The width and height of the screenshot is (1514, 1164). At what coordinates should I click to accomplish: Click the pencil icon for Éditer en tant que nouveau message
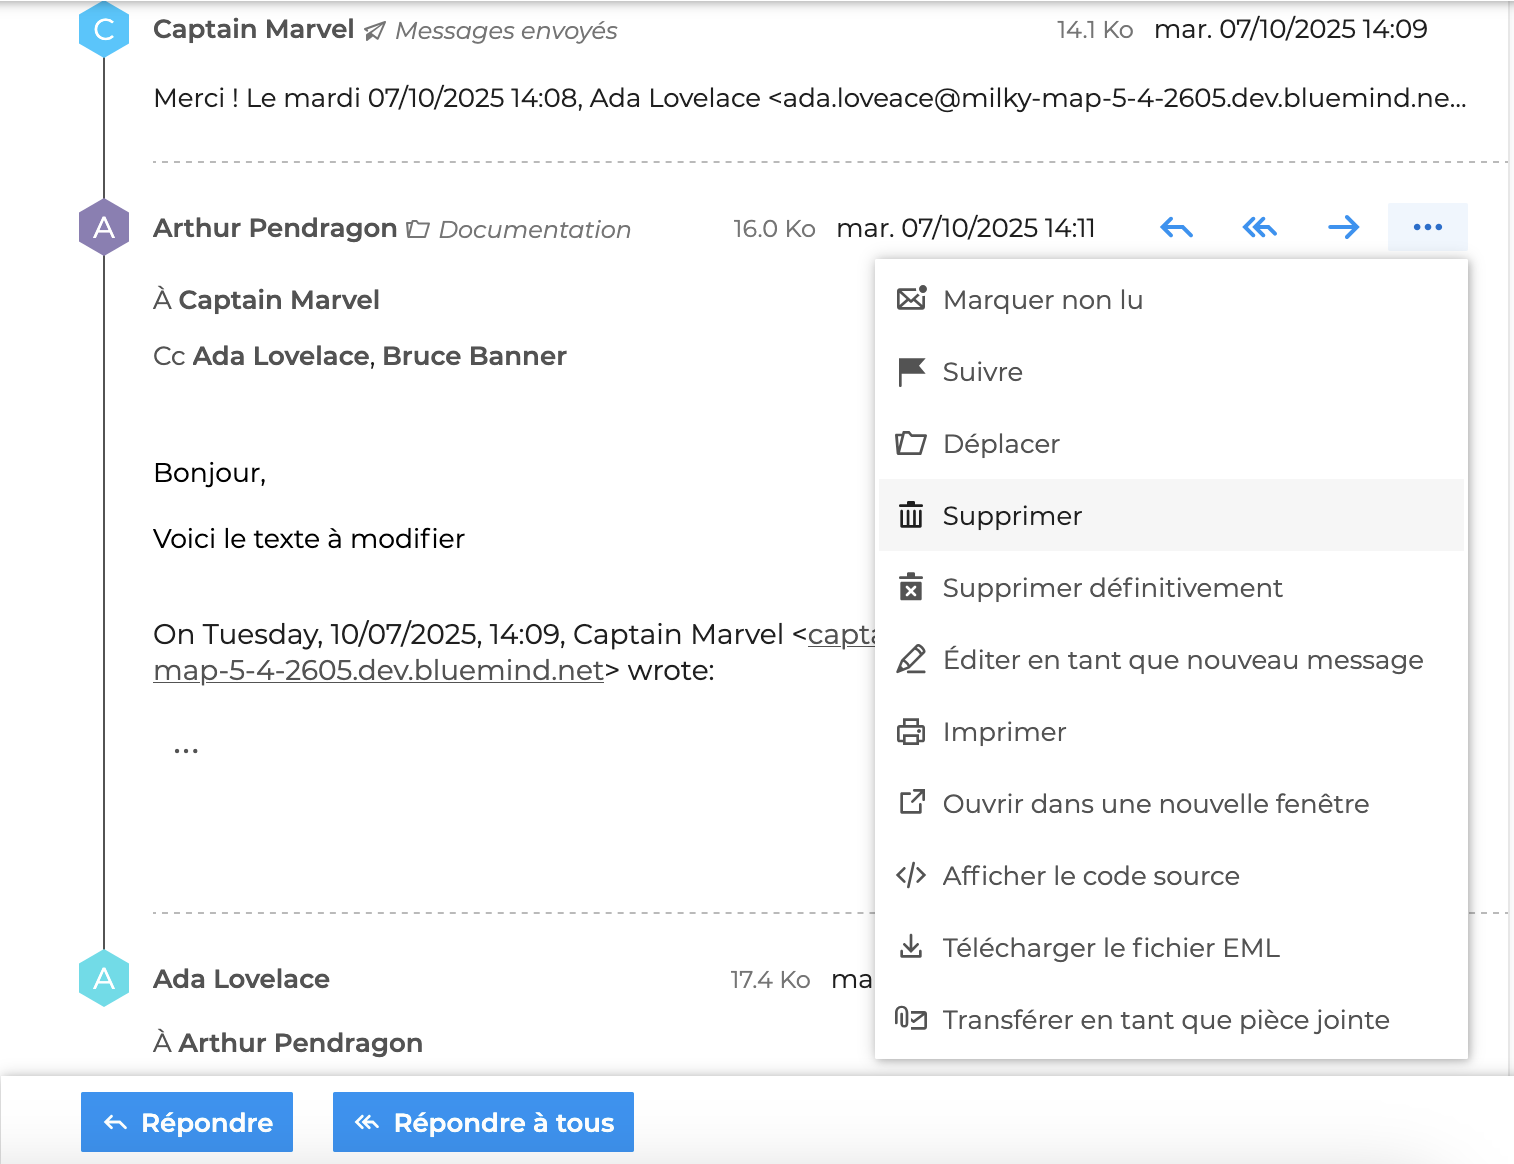point(911,660)
